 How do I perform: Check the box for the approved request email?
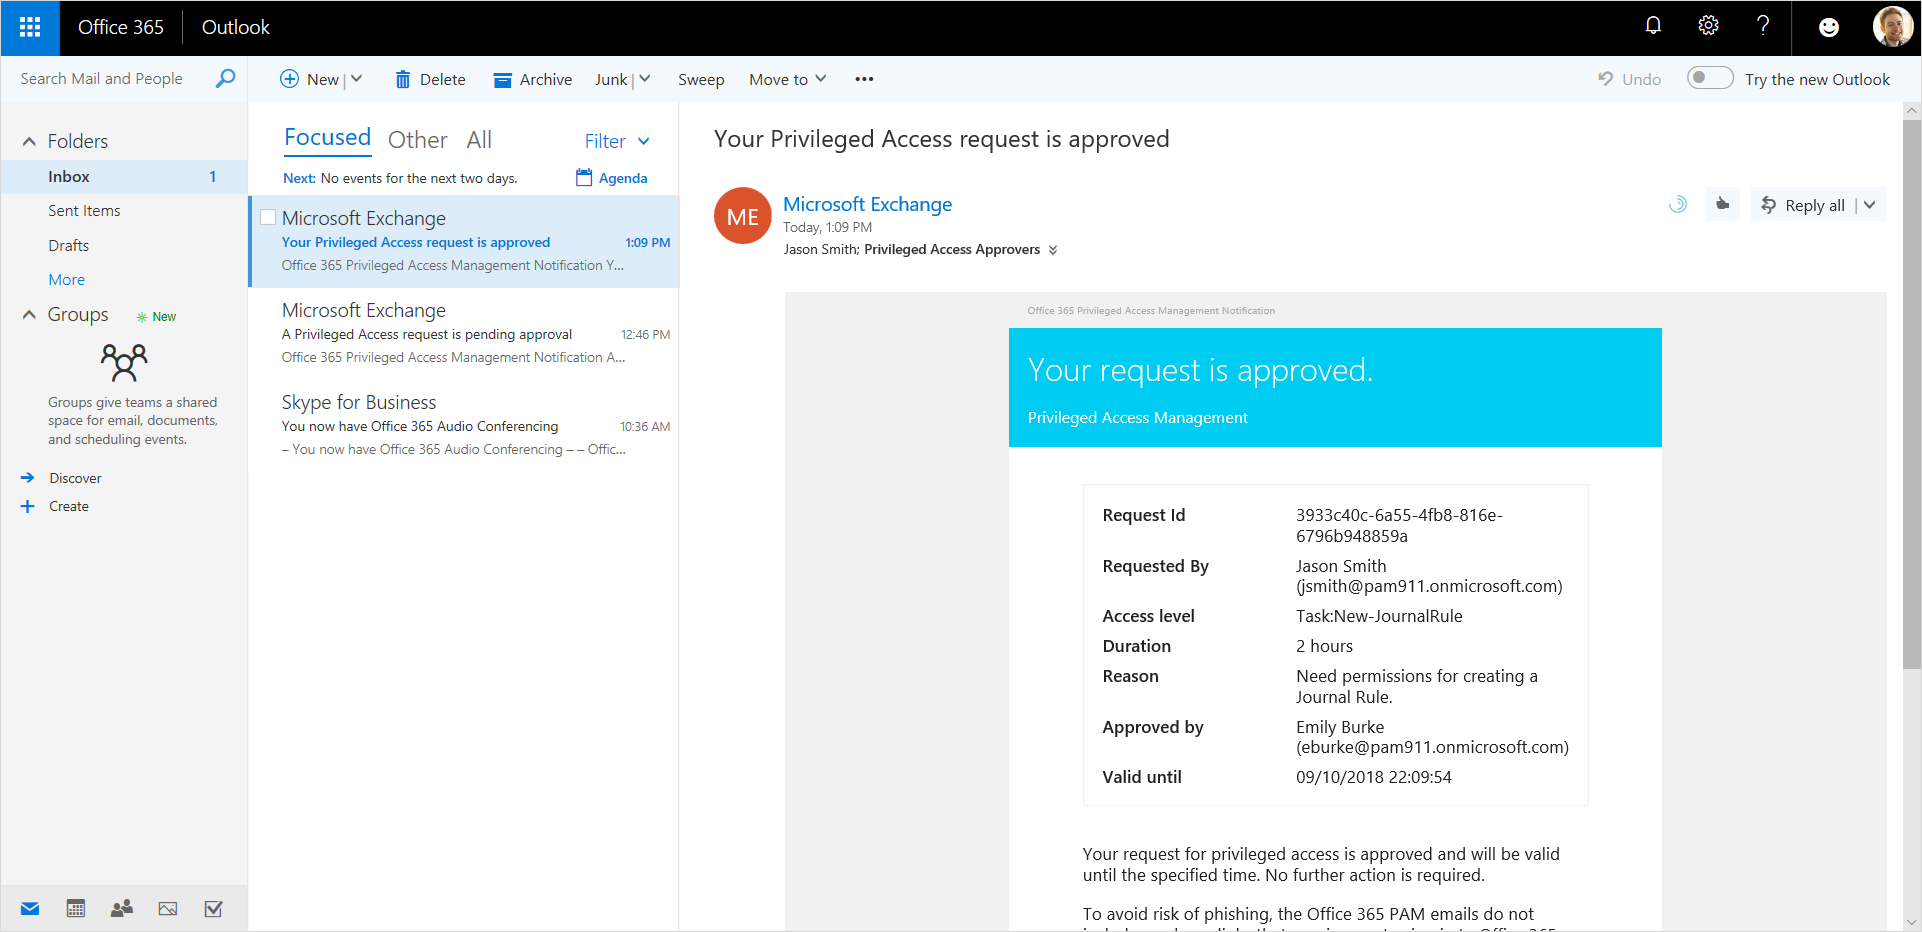click(268, 217)
